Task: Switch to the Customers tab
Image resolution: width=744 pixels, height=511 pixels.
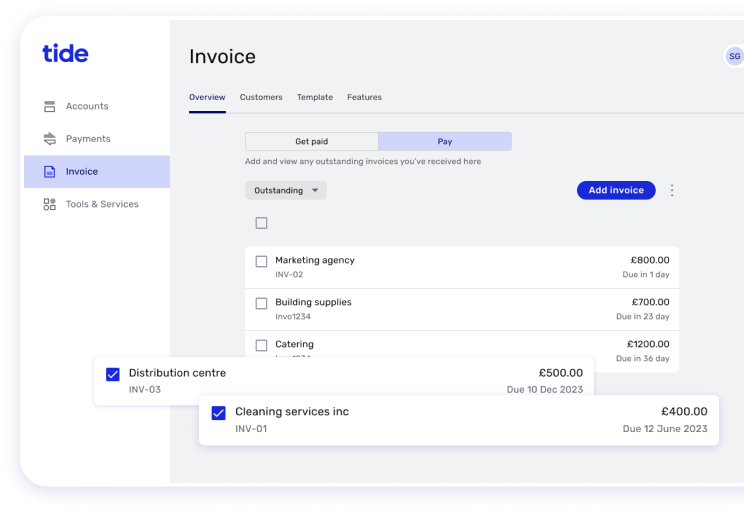Action: [x=261, y=97]
